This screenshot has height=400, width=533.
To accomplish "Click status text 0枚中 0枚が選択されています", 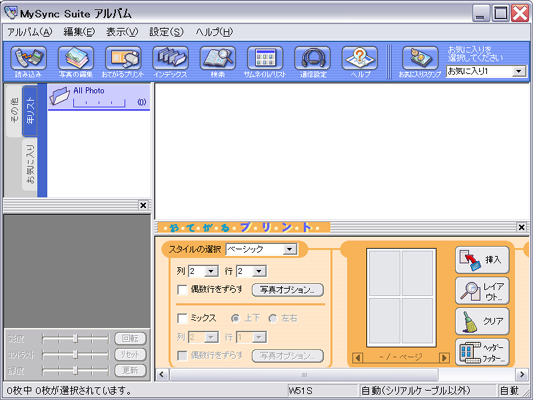I will coord(69,391).
